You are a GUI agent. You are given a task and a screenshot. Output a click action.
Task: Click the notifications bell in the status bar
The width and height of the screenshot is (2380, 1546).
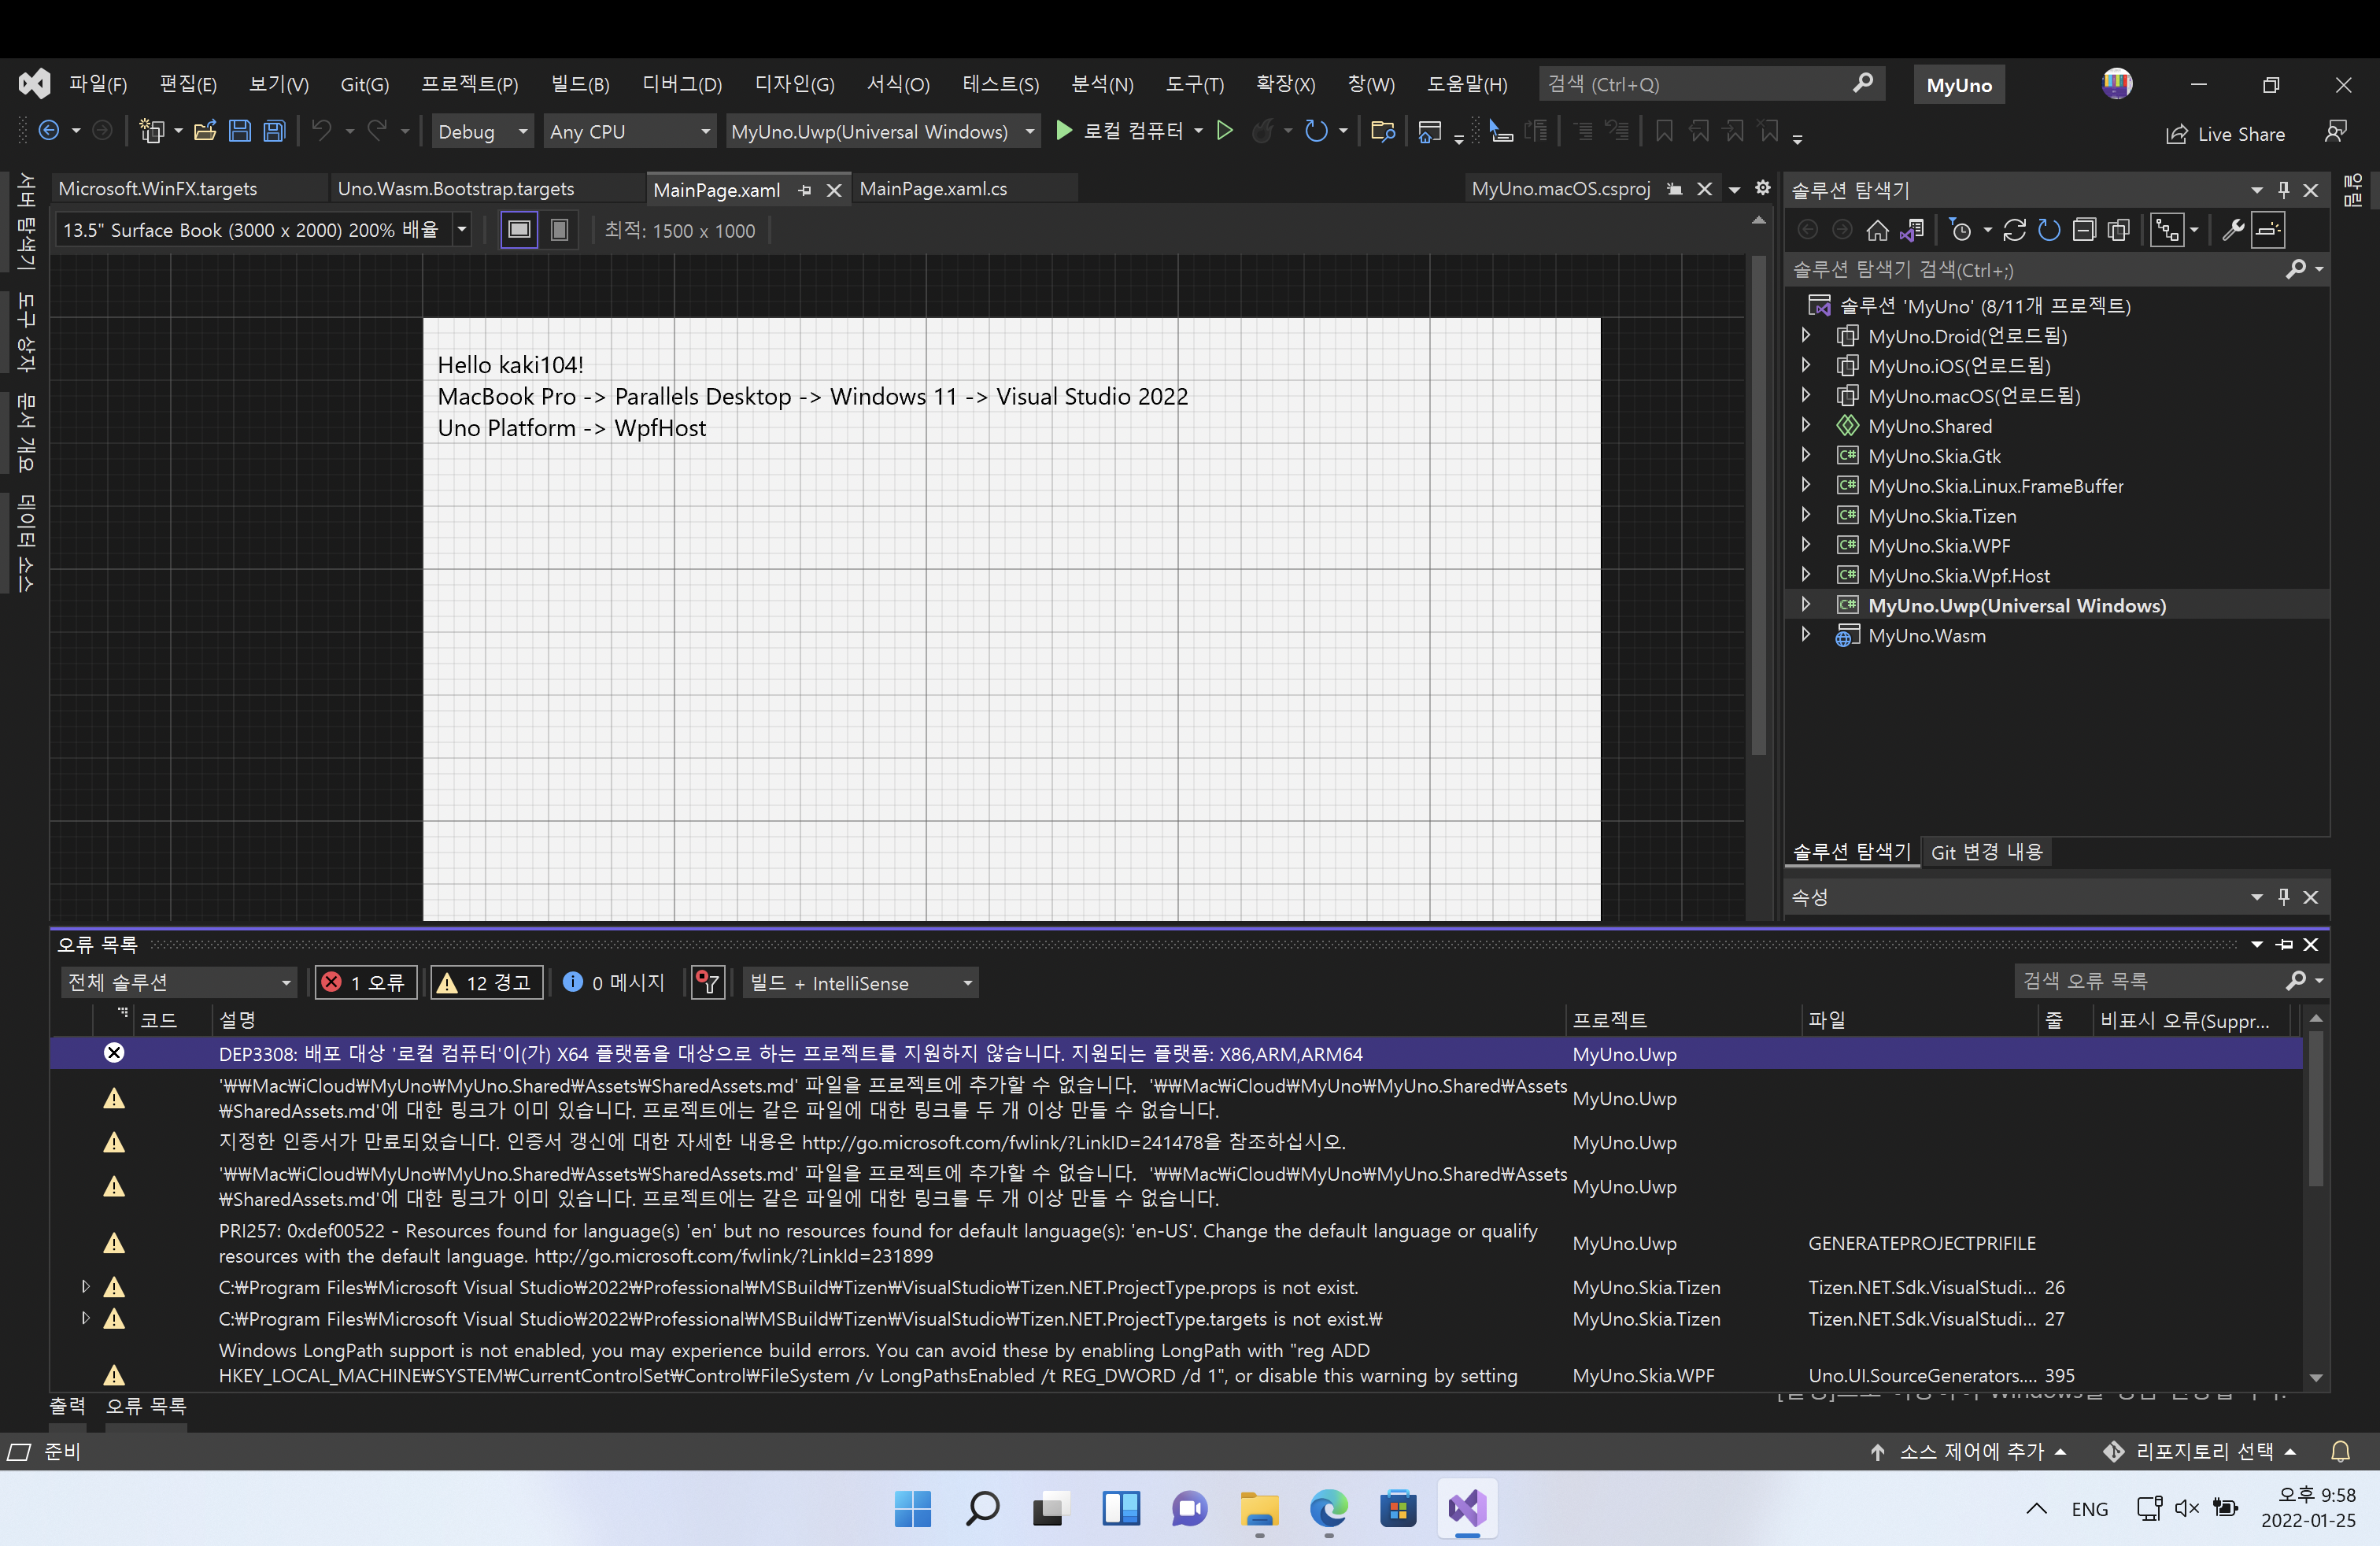click(2340, 1451)
